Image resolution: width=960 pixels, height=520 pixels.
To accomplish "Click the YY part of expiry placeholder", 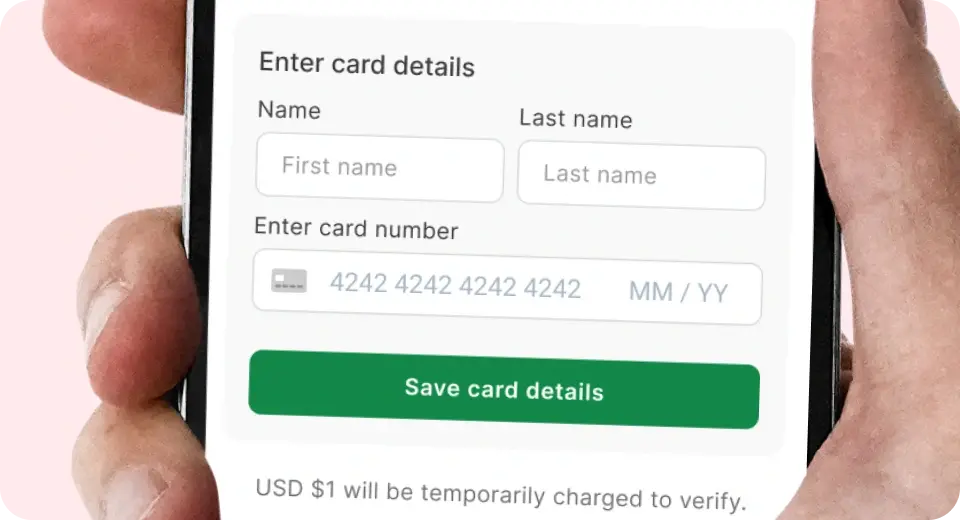I will pyautogui.click(x=713, y=294).
